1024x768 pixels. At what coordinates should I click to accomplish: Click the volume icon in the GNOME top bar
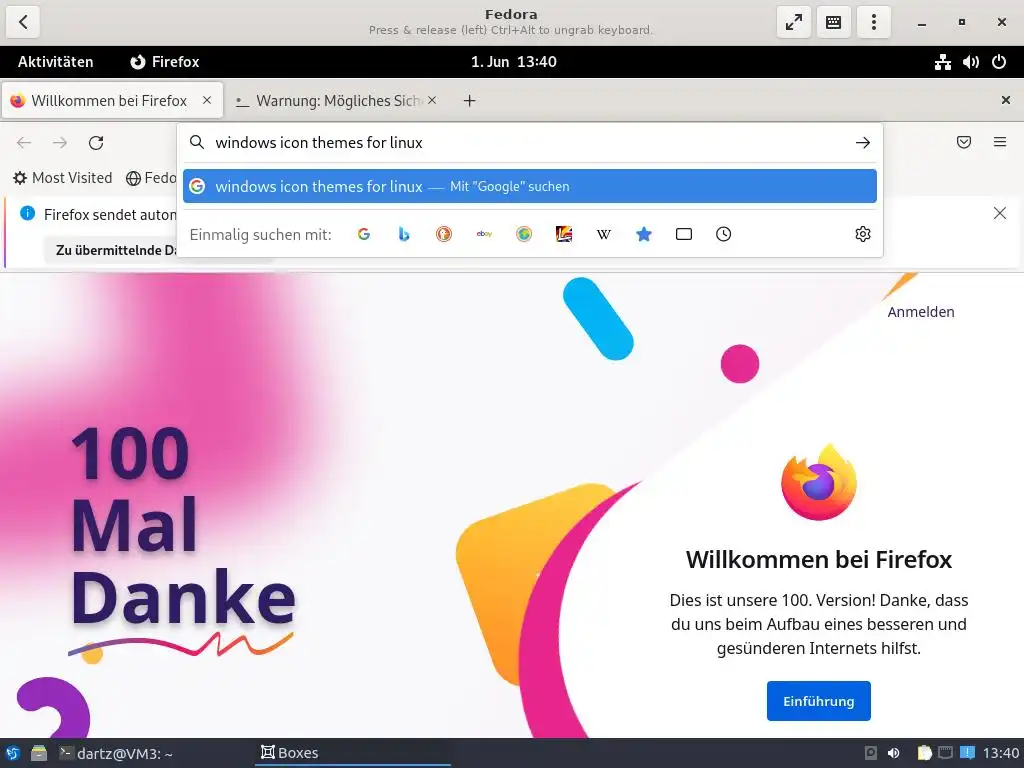(x=970, y=62)
